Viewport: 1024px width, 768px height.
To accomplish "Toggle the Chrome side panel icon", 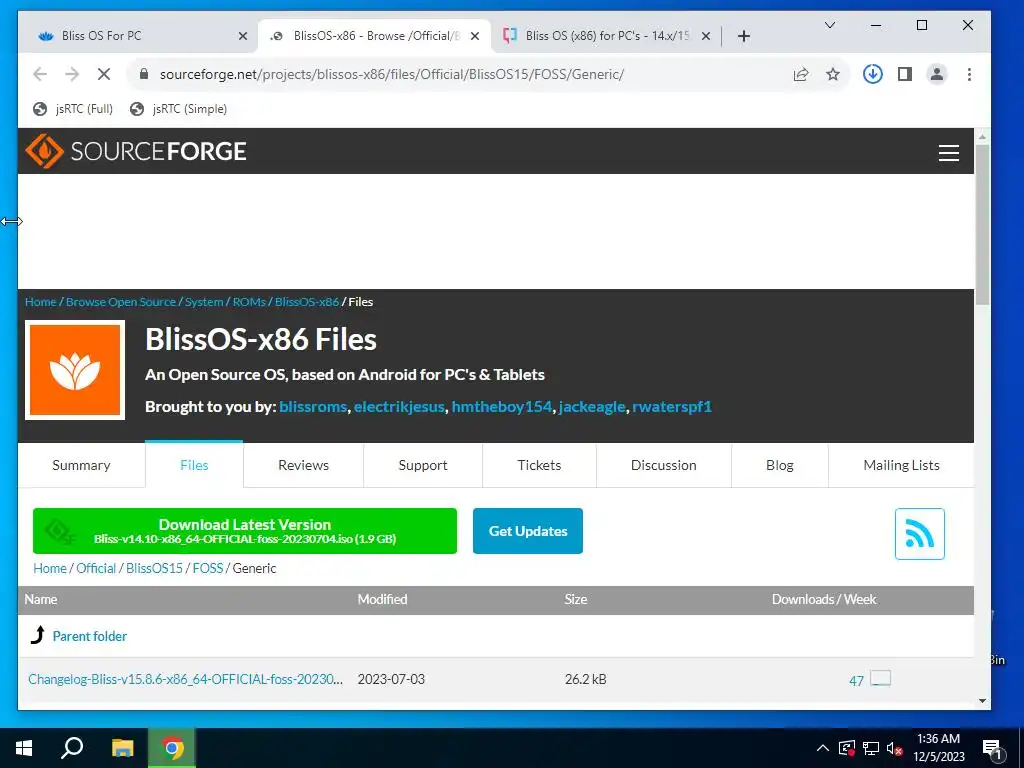I will (904, 74).
